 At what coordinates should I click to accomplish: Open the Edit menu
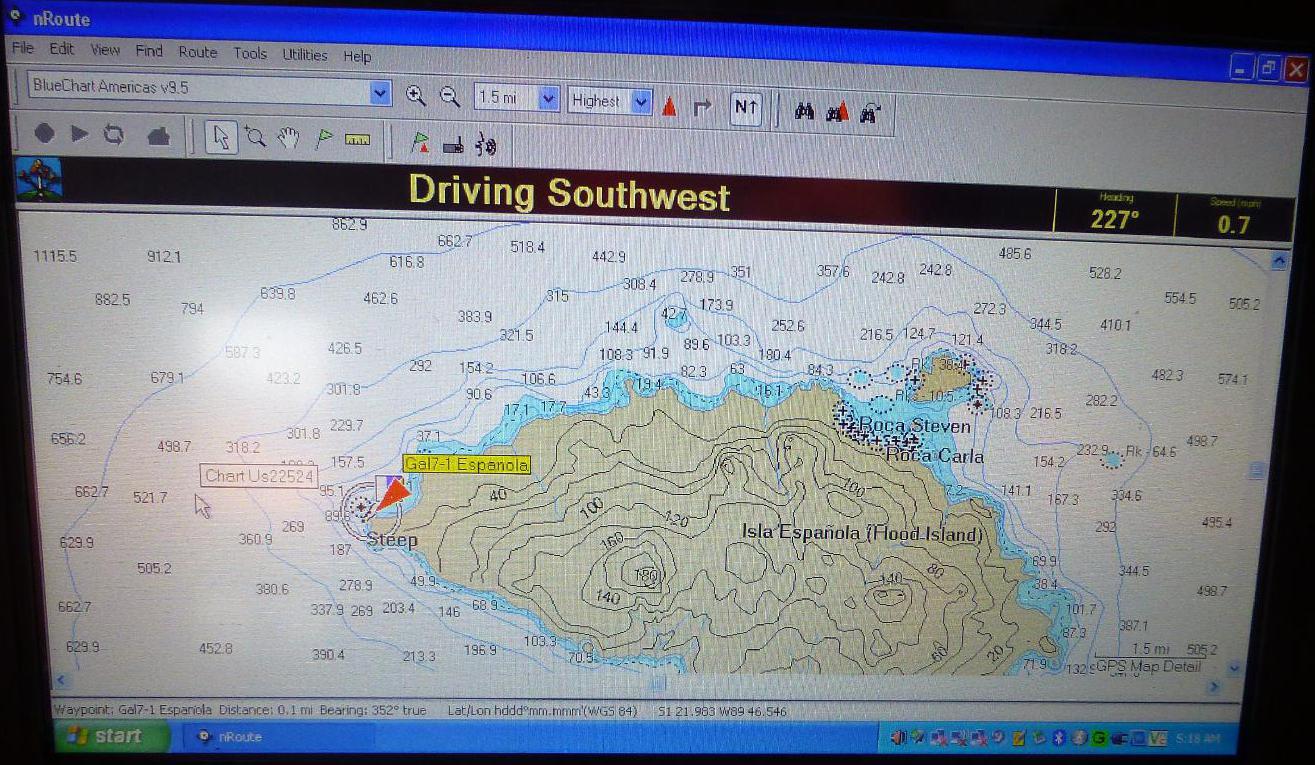(62, 49)
